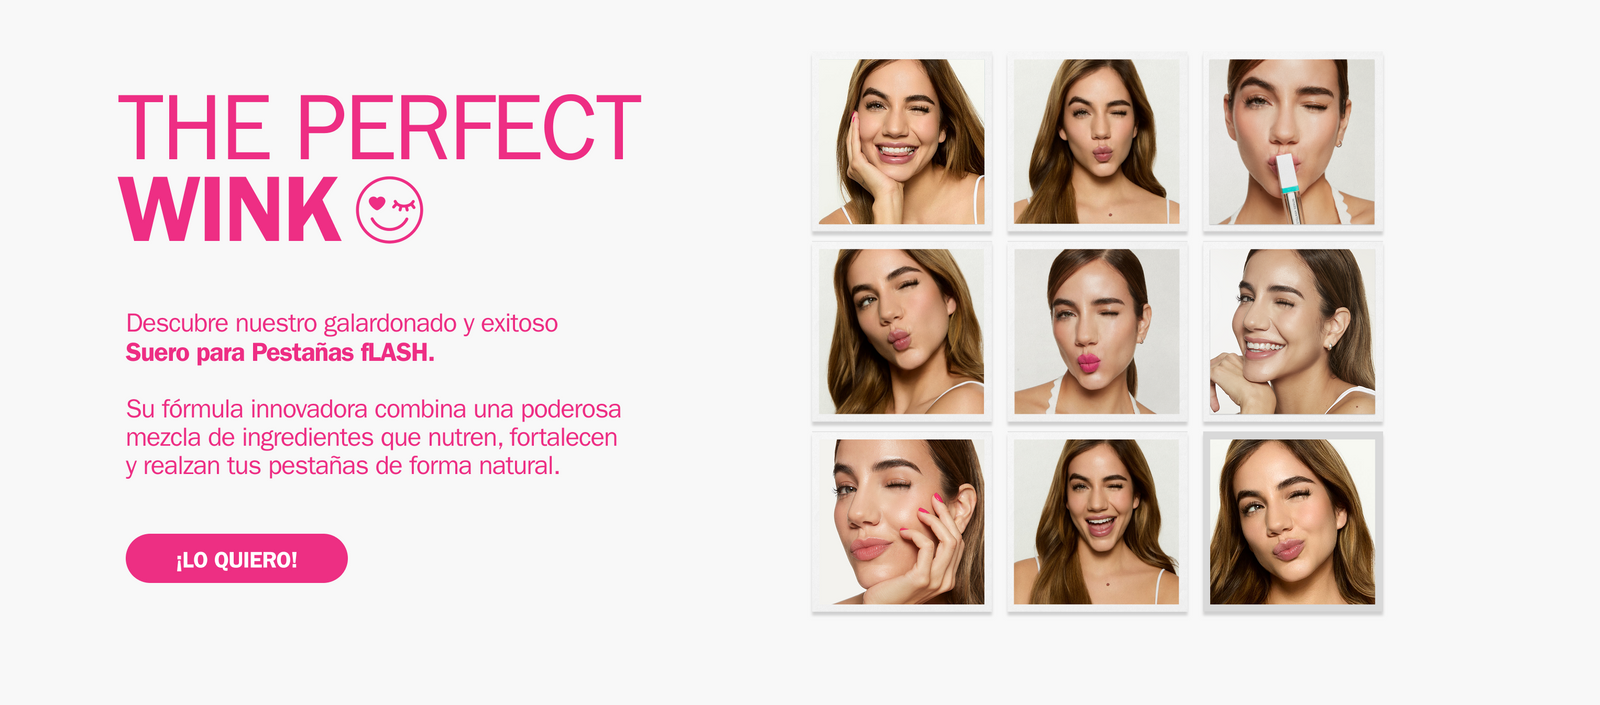
Task: Click the winking heart-eye emoji icon
Action: click(x=390, y=210)
